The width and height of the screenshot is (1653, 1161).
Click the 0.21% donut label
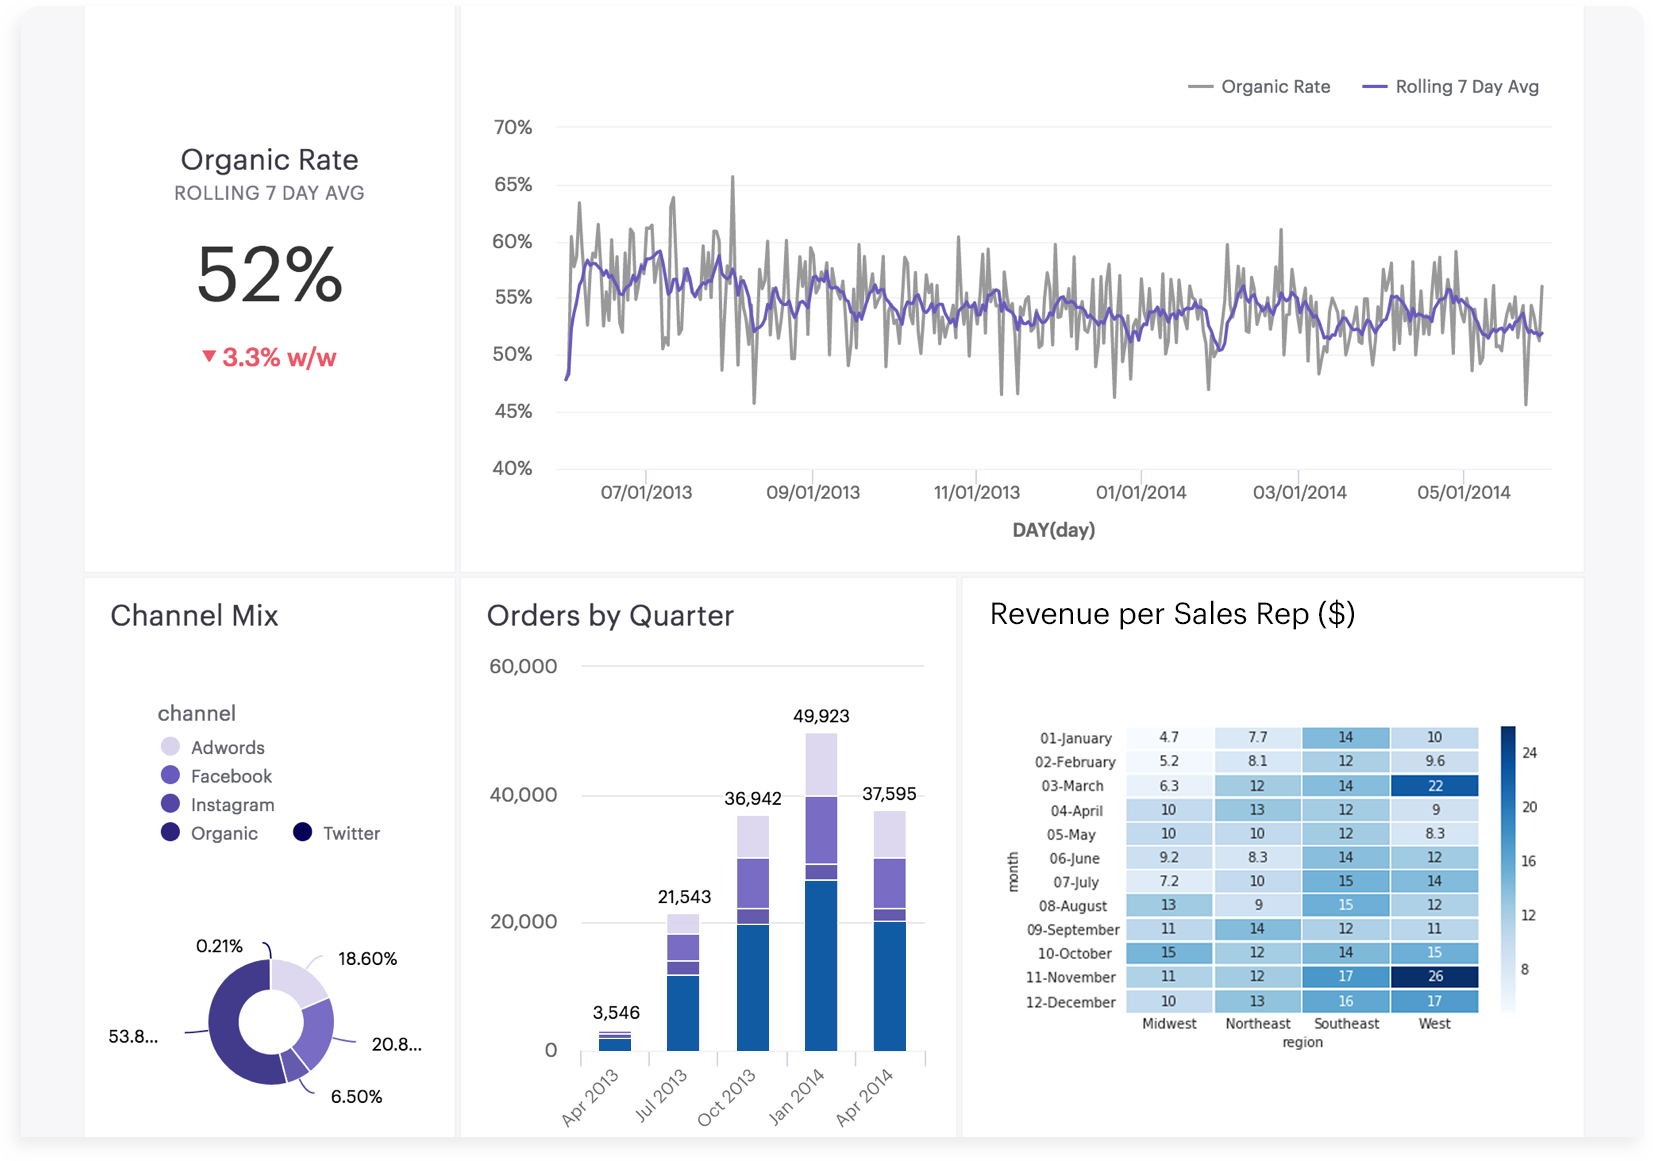click(x=219, y=946)
